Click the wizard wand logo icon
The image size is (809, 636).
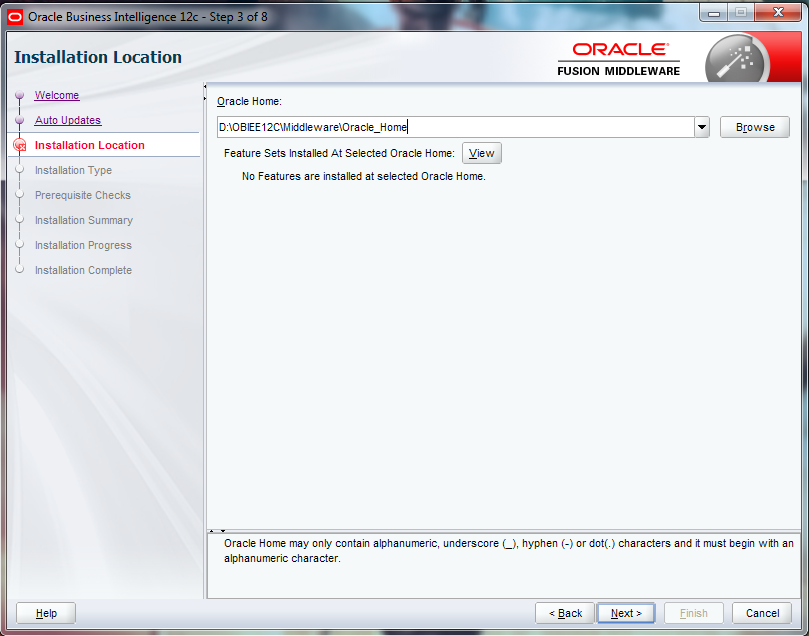(738, 59)
